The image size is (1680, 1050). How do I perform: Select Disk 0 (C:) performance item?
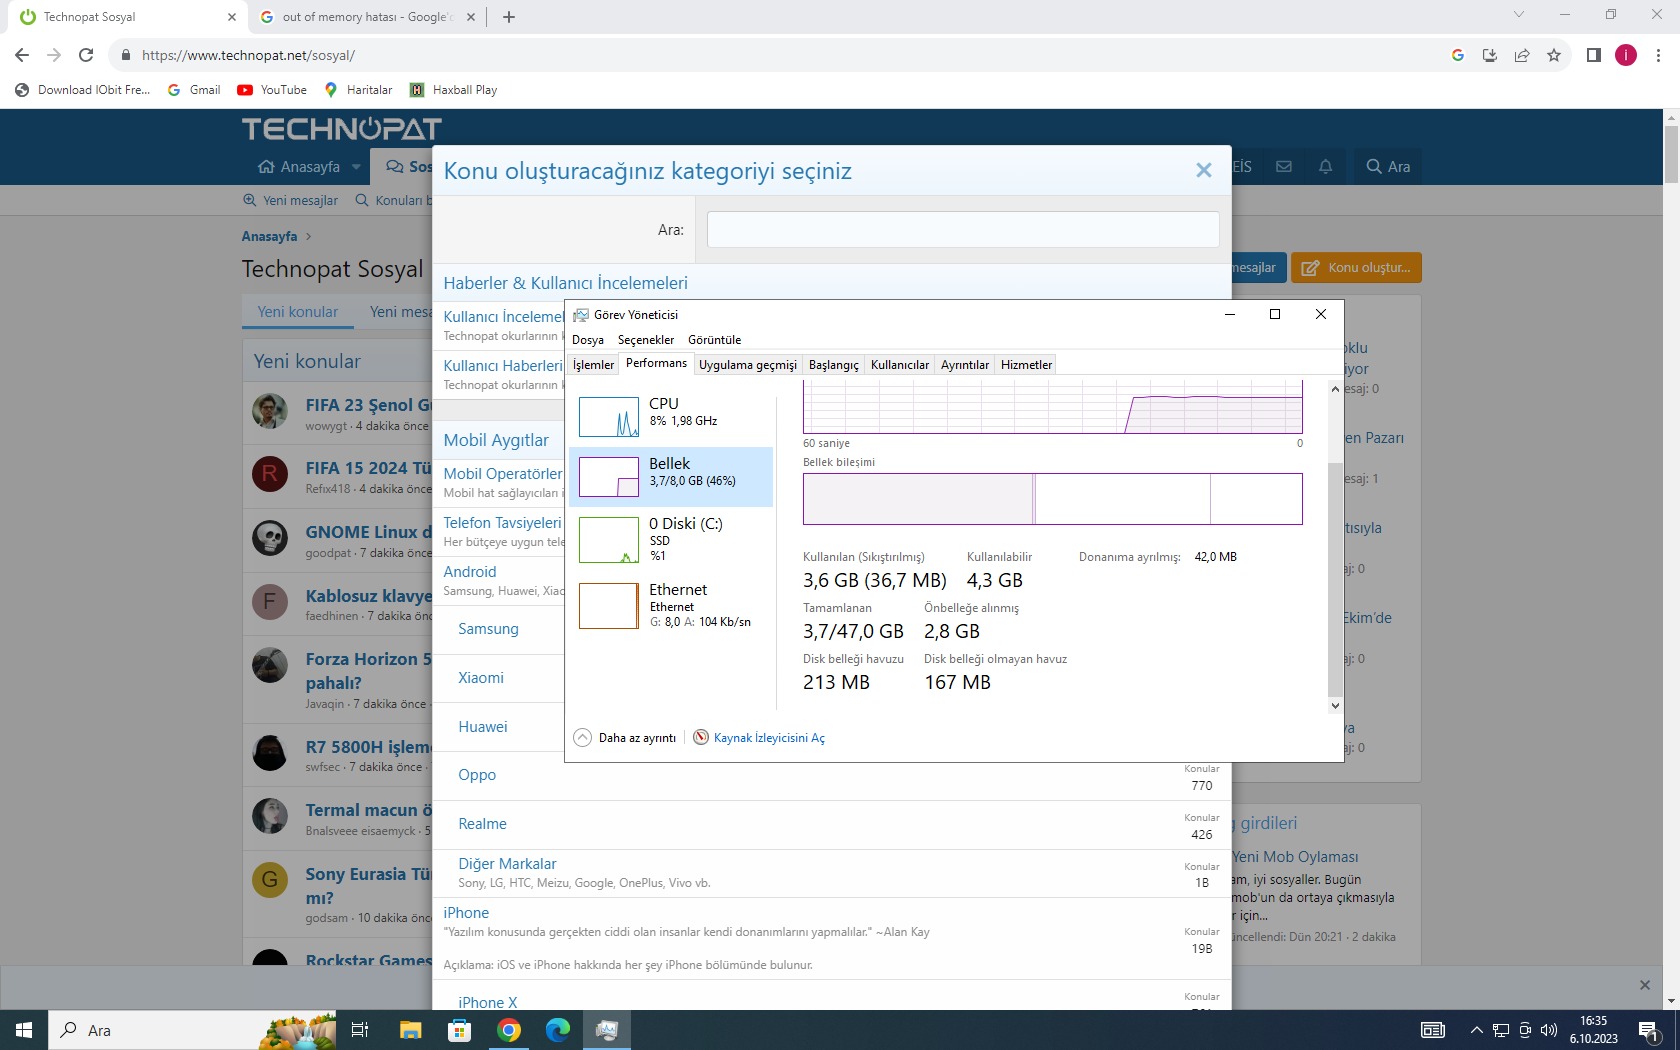click(671, 540)
